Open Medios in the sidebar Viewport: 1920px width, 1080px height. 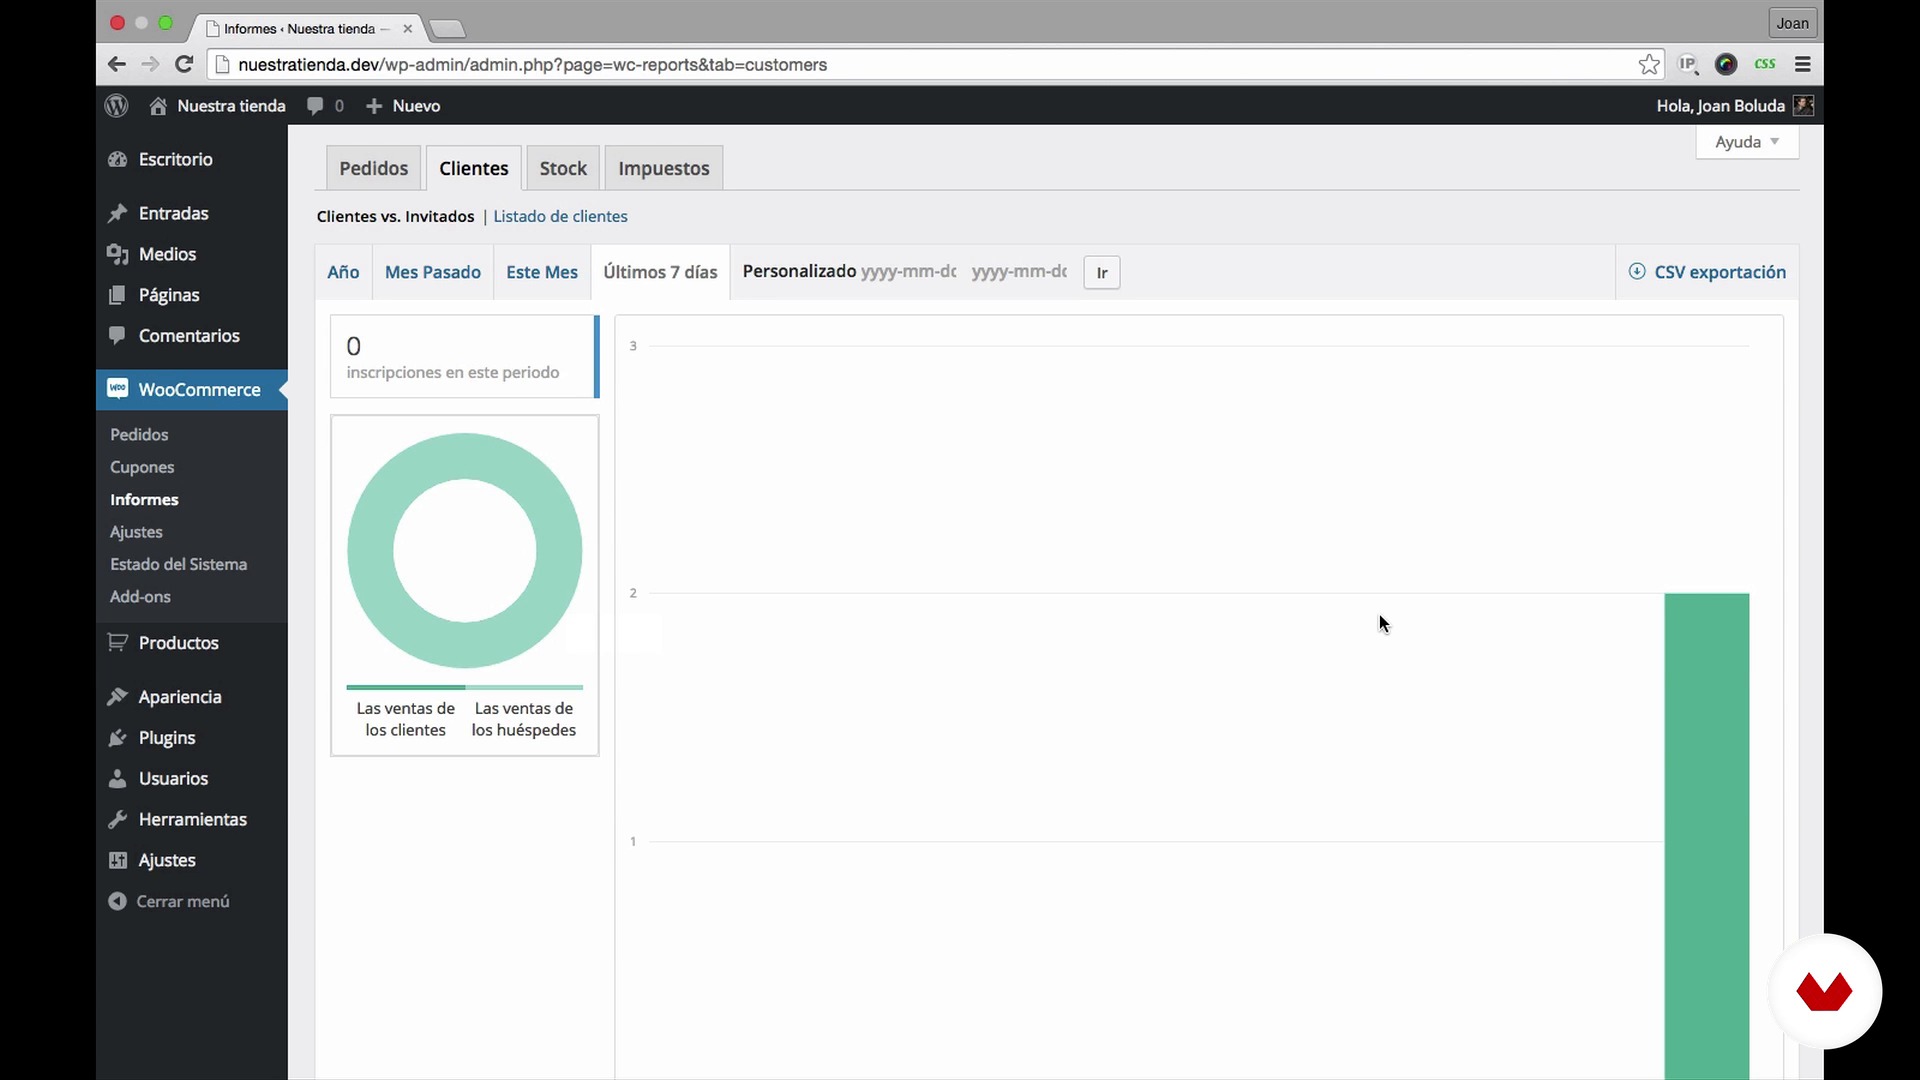tap(191, 254)
